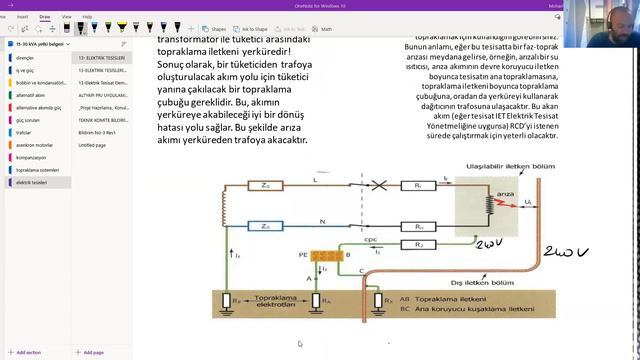640x360 pixels.
Task: Add a new pen with plus icon
Action: coord(191,29)
